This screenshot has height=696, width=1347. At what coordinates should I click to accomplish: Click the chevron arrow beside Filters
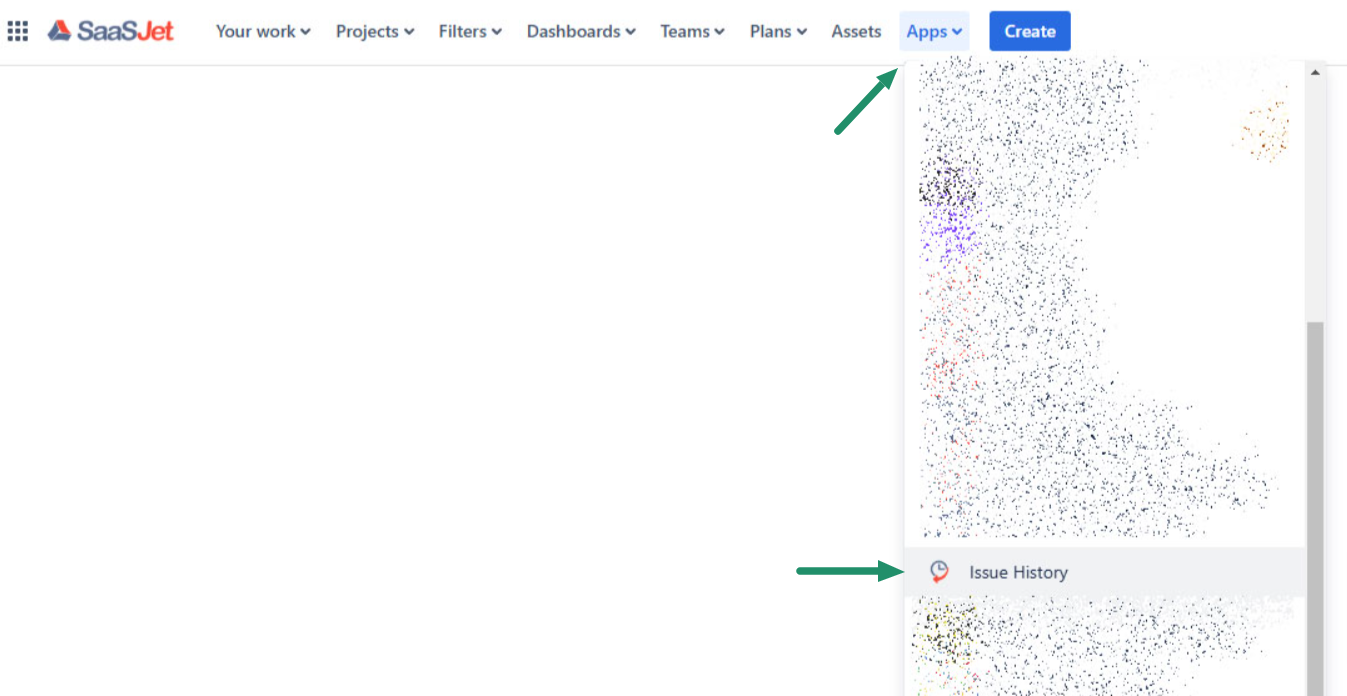tap(497, 32)
